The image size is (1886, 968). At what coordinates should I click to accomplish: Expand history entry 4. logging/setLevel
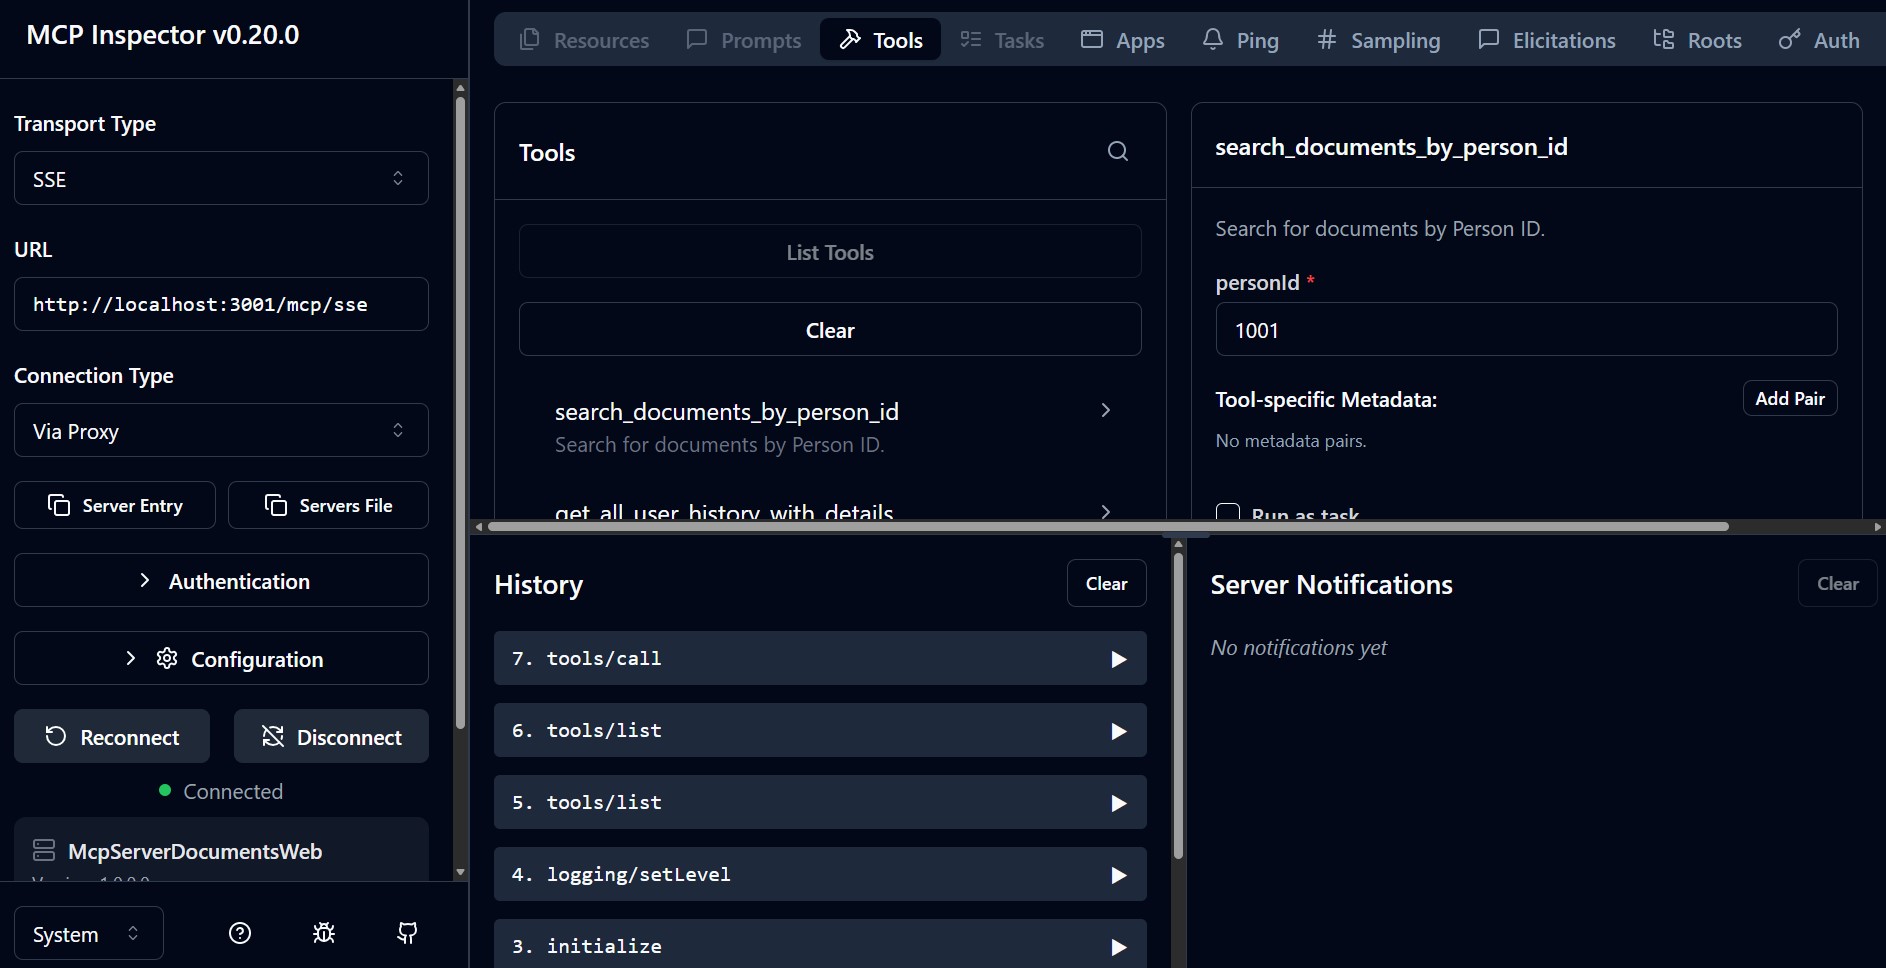[x=820, y=874]
